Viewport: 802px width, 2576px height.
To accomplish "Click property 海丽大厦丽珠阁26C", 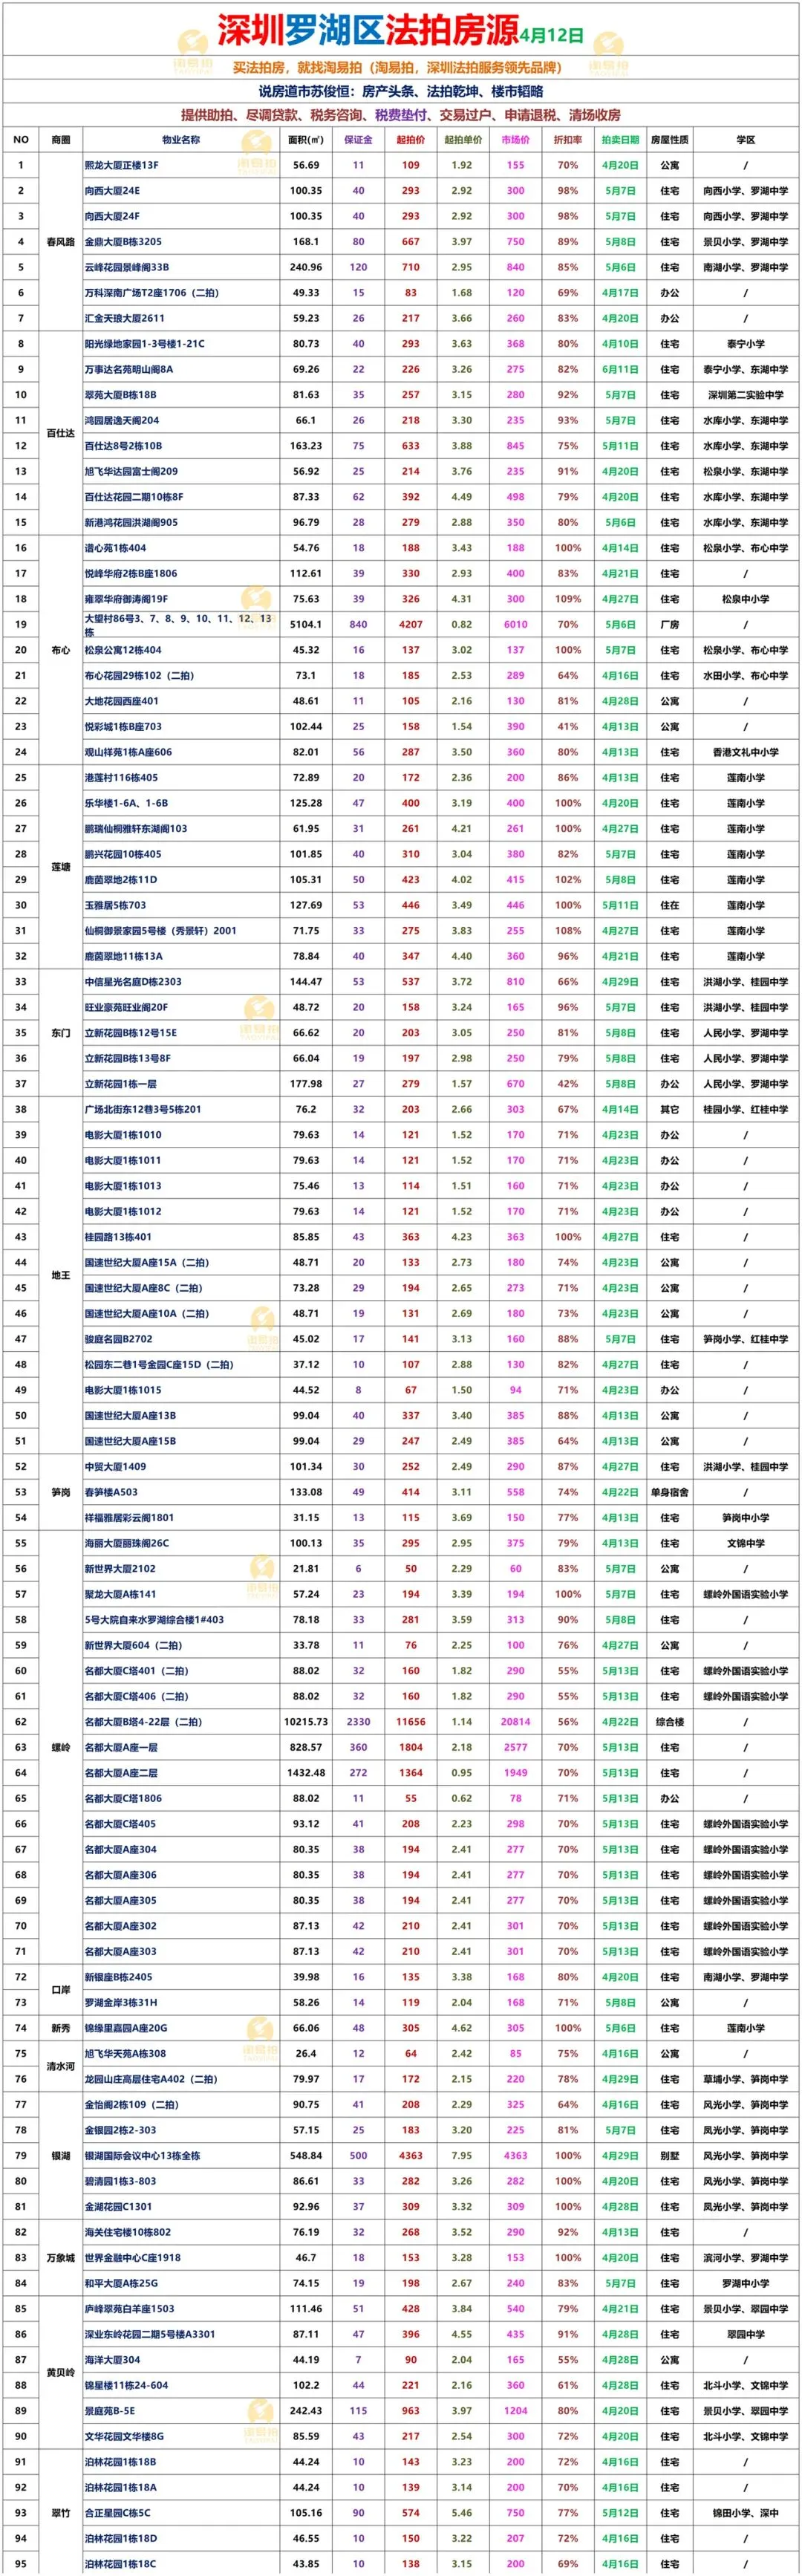I will coord(127,1543).
